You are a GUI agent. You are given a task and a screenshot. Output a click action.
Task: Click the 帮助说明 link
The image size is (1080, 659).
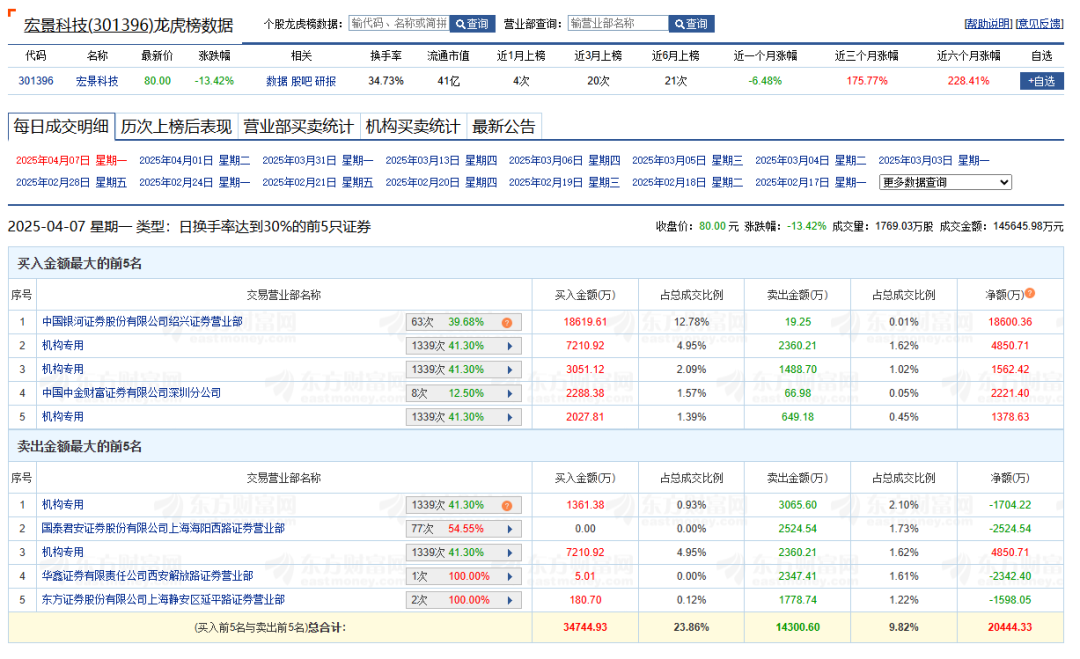[987, 24]
